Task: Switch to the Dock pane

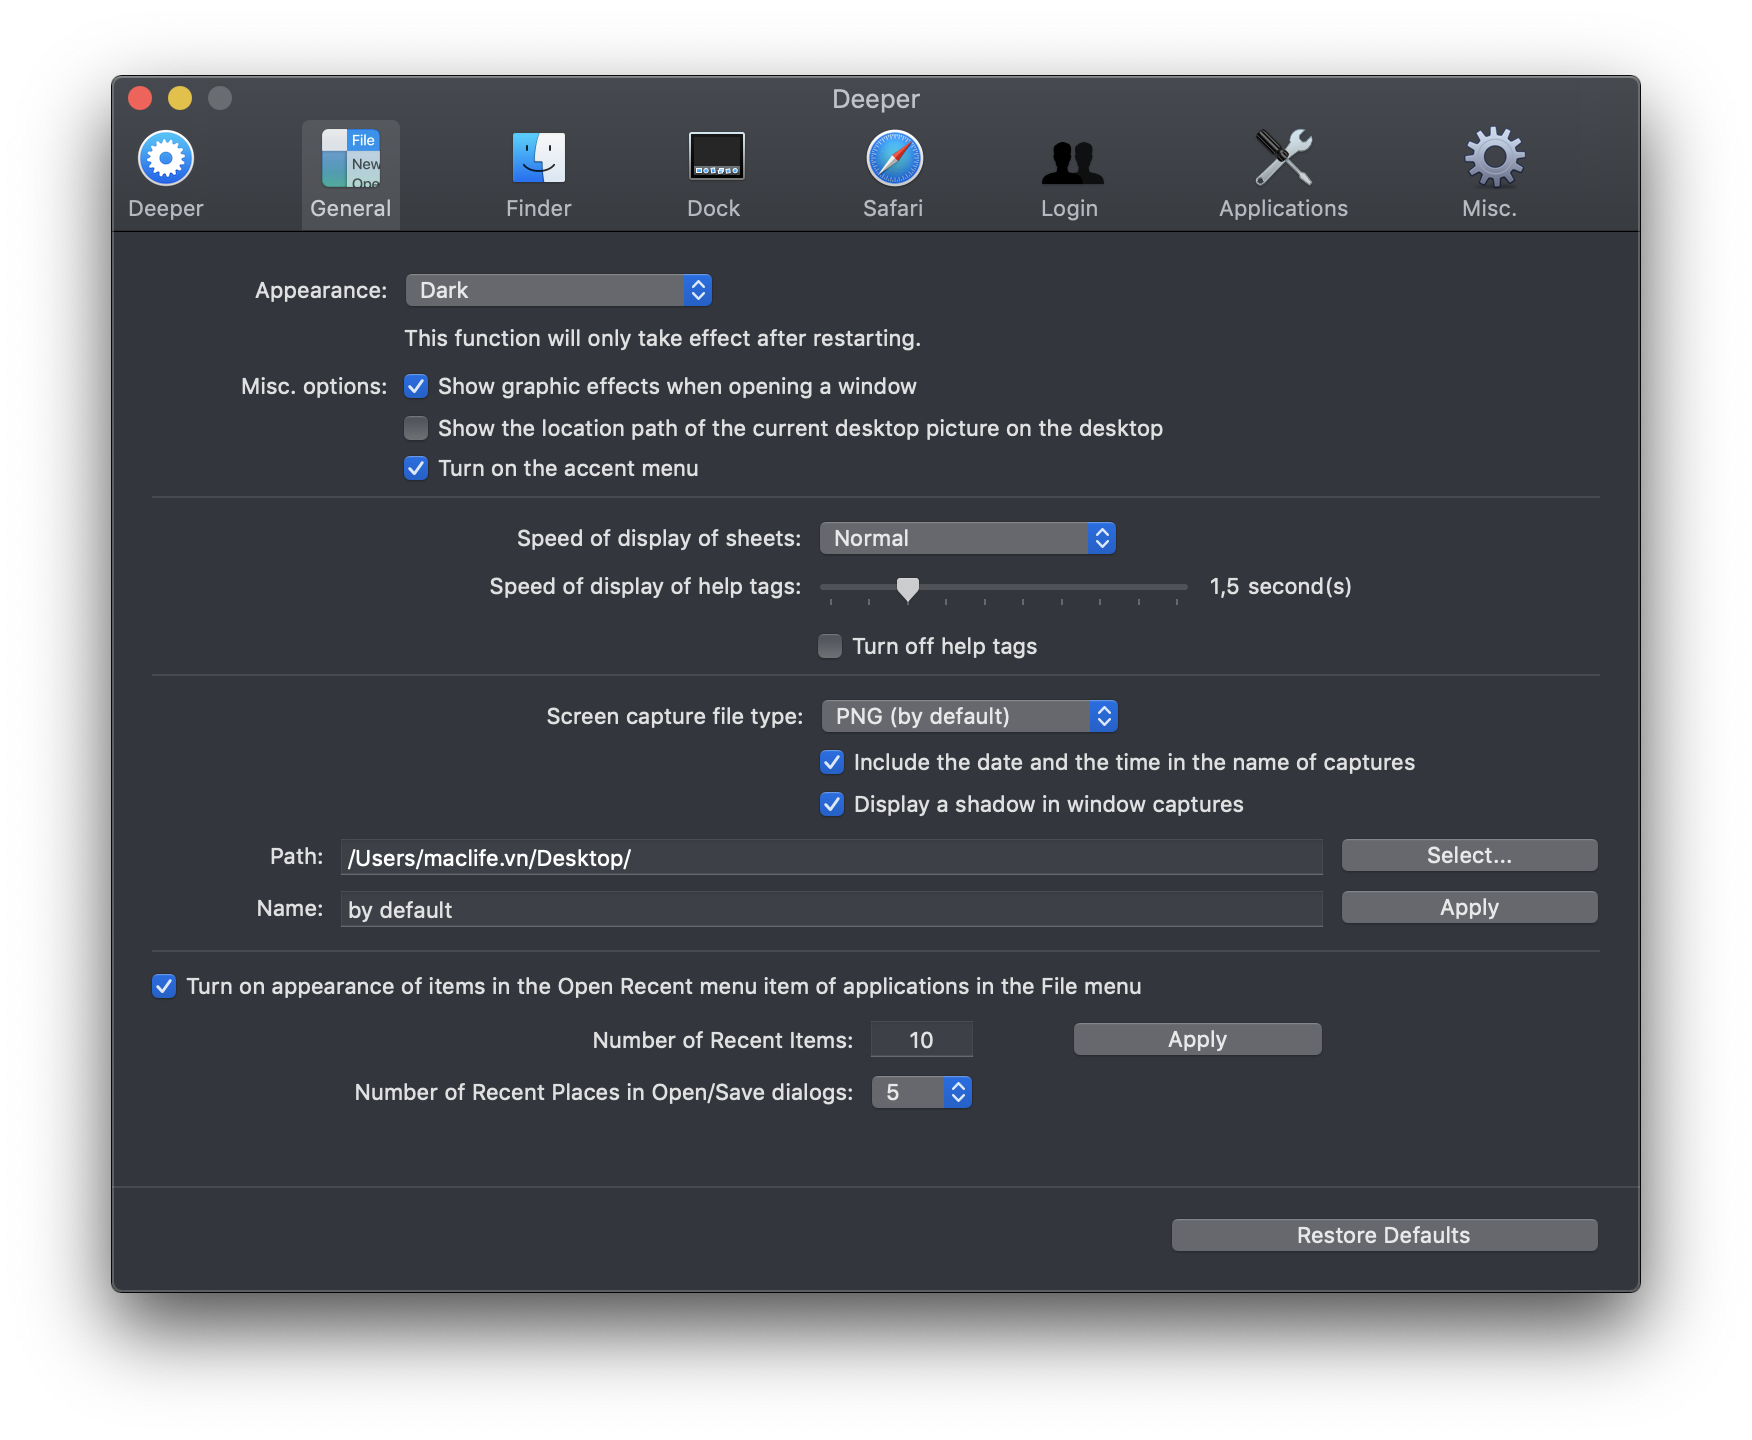Action: coord(714,170)
